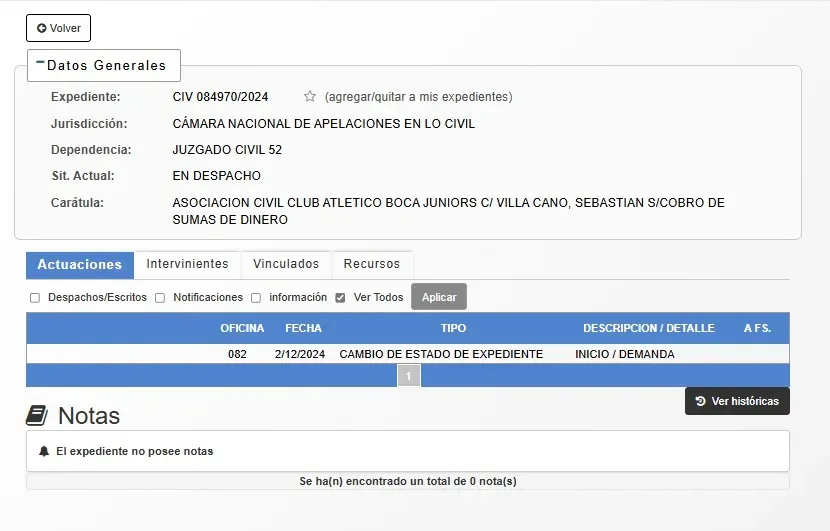Click the bell icon in the notes panel

[44, 451]
